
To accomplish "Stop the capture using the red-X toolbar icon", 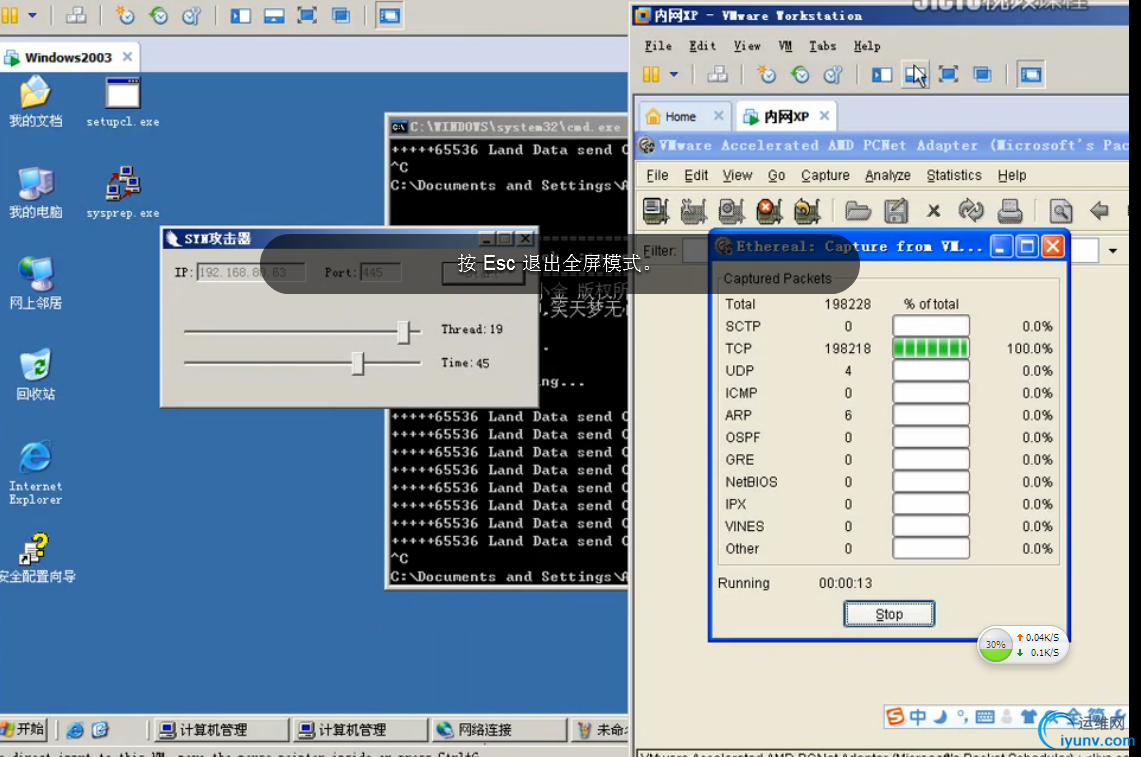I will 769,211.
